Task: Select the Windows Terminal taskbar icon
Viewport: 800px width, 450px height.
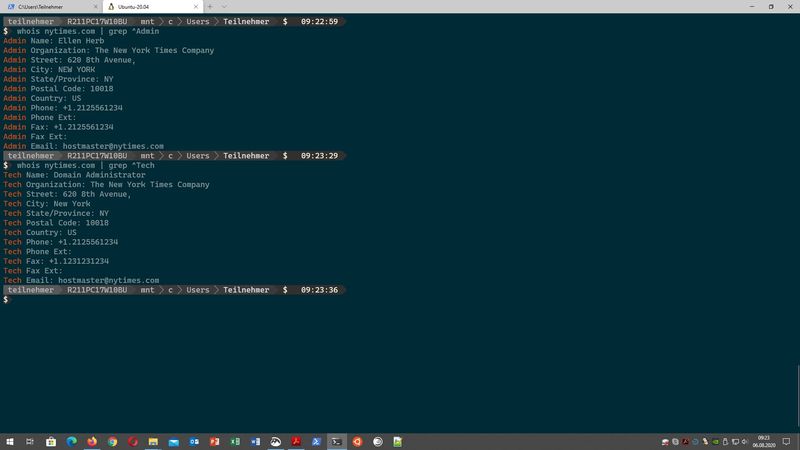Action: (x=337, y=442)
